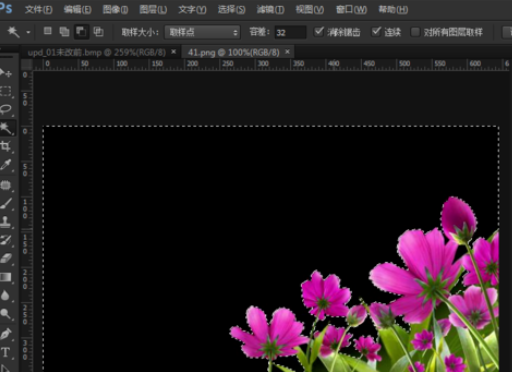The width and height of the screenshot is (512, 372).
Task: Switch to the upd_01未改前.bmp document tab
Action: 97,52
